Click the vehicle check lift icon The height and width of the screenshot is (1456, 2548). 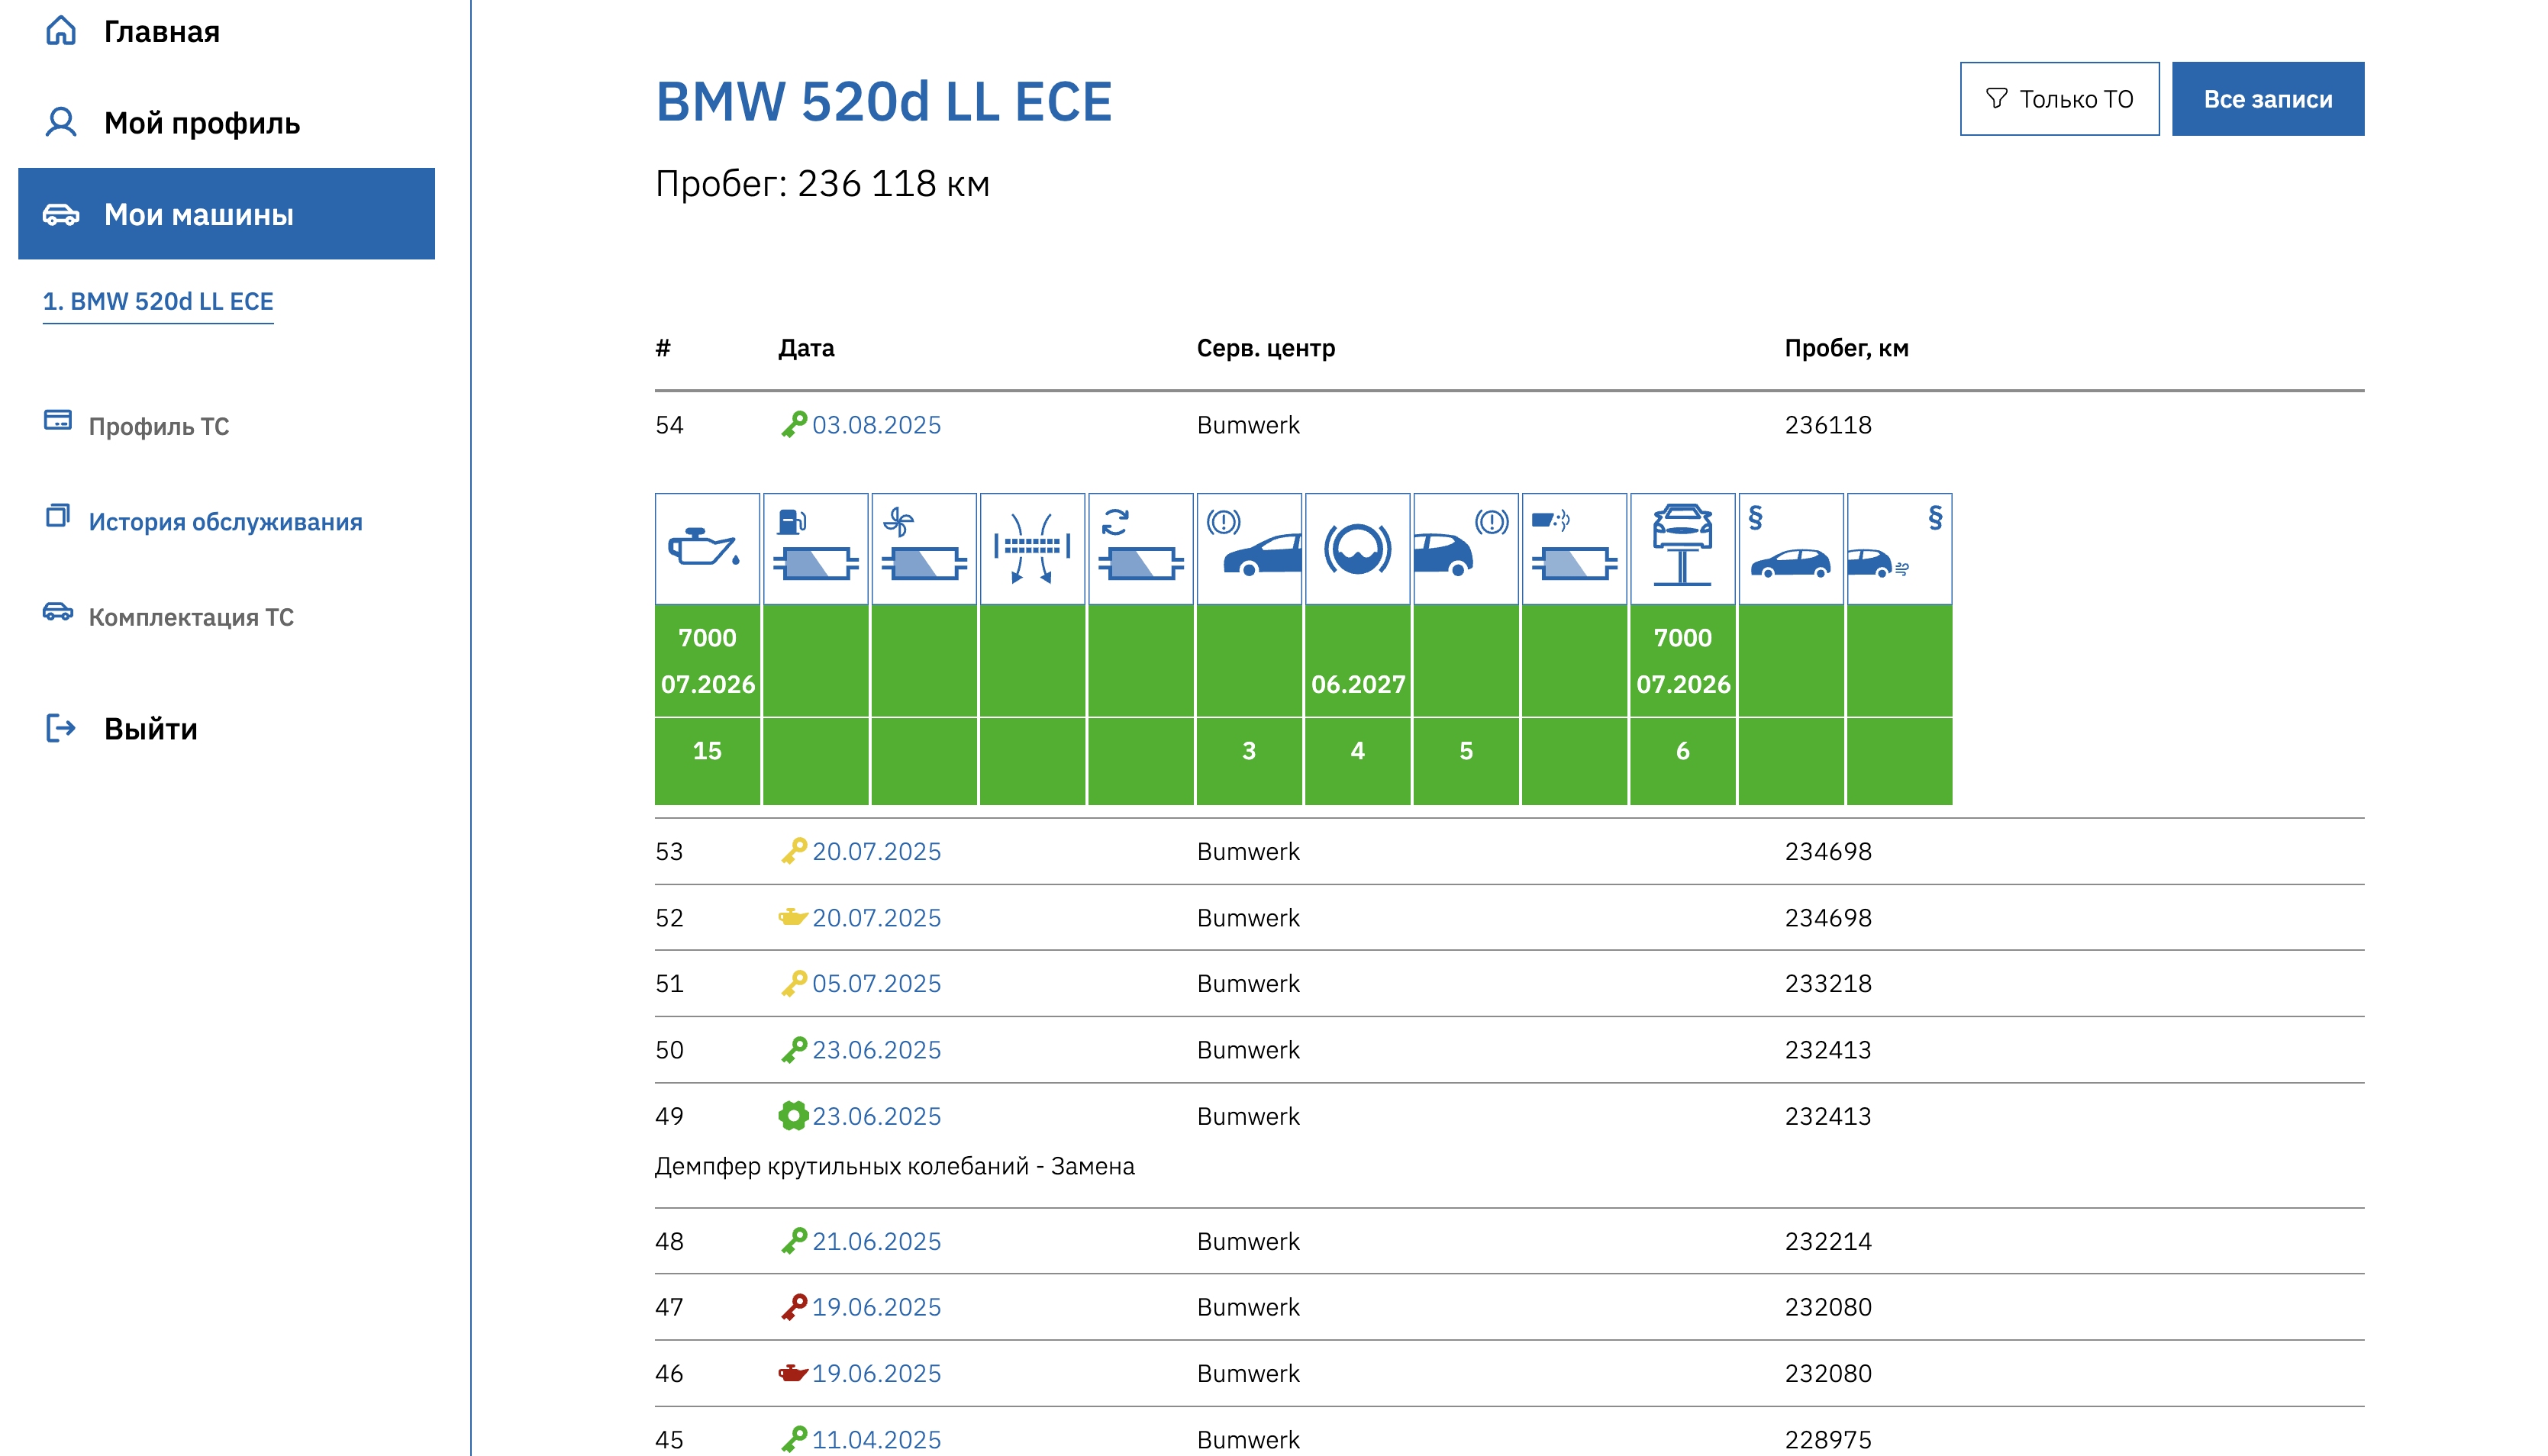[x=1682, y=548]
